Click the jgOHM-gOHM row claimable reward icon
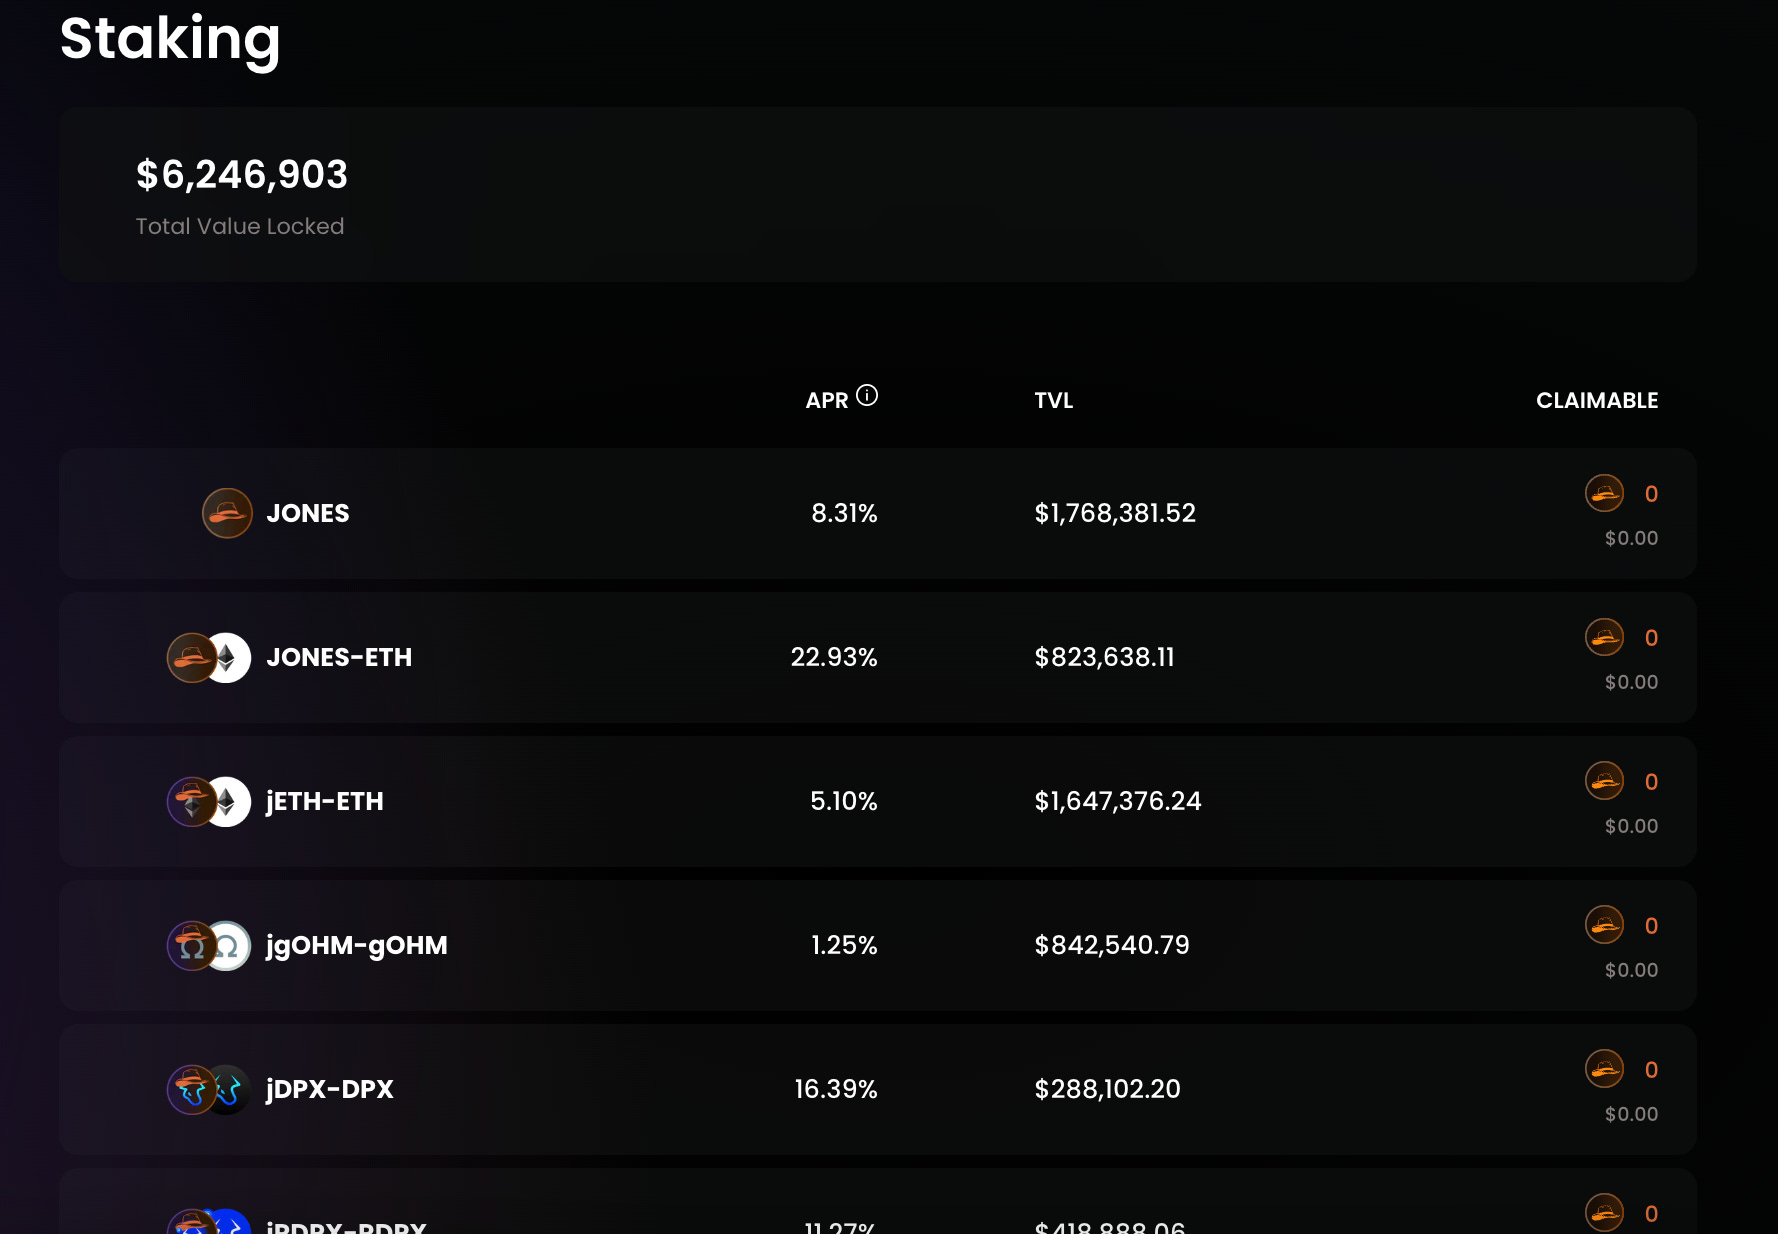The width and height of the screenshot is (1778, 1234). [x=1604, y=925]
